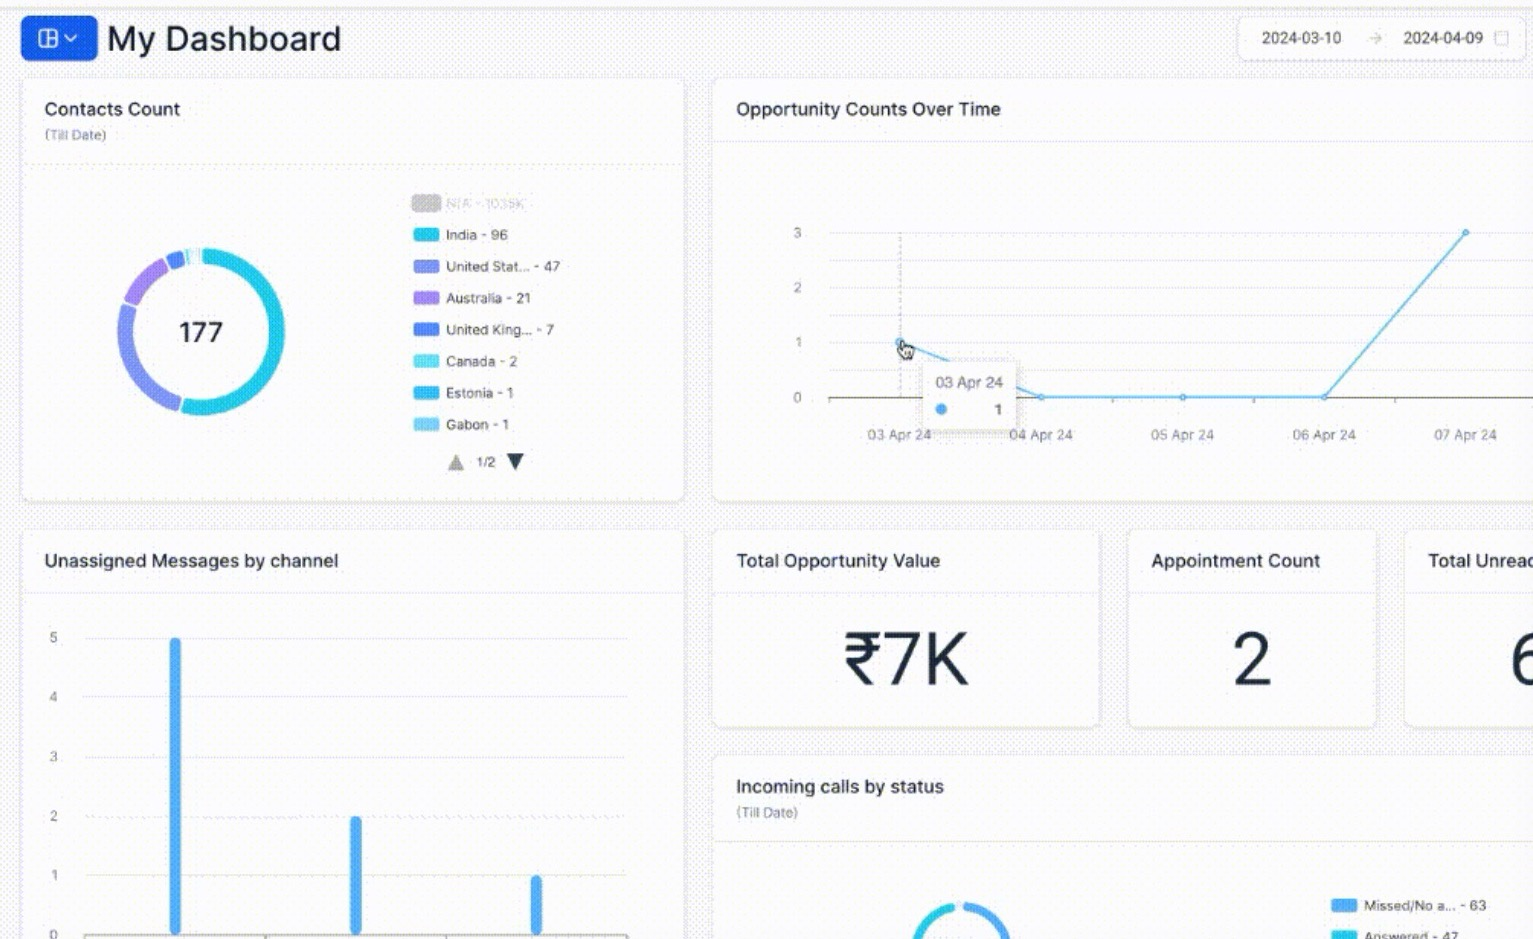
Task: Click the calendar icon in date range
Action: click(x=1501, y=38)
